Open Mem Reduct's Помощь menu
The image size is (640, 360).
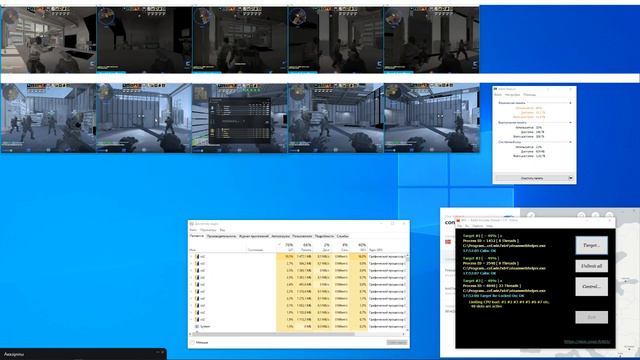pyautogui.click(x=529, y=95)
